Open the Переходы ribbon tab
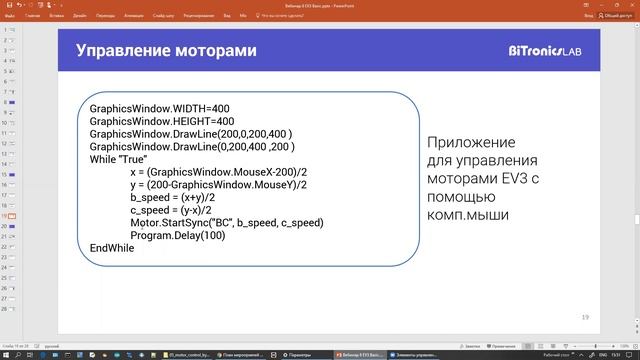 click(105, 16)
